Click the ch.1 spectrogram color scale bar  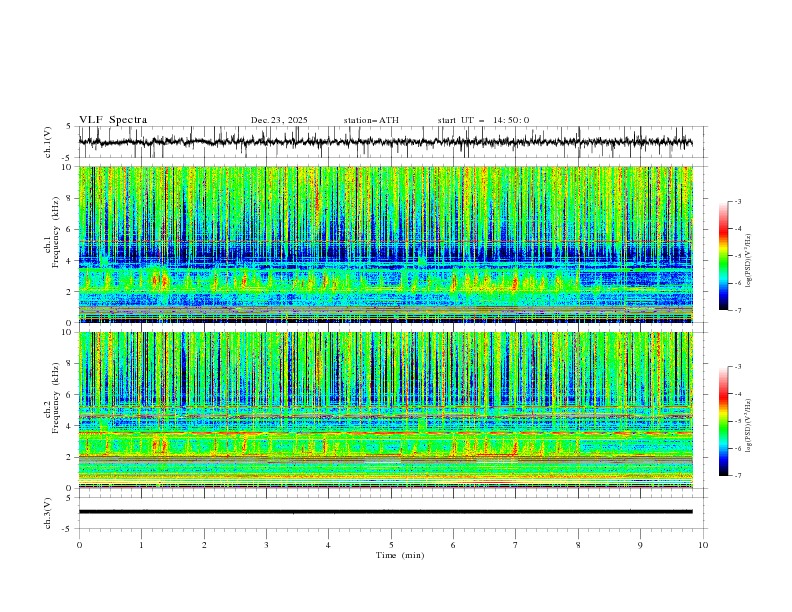tap(723, 255)
